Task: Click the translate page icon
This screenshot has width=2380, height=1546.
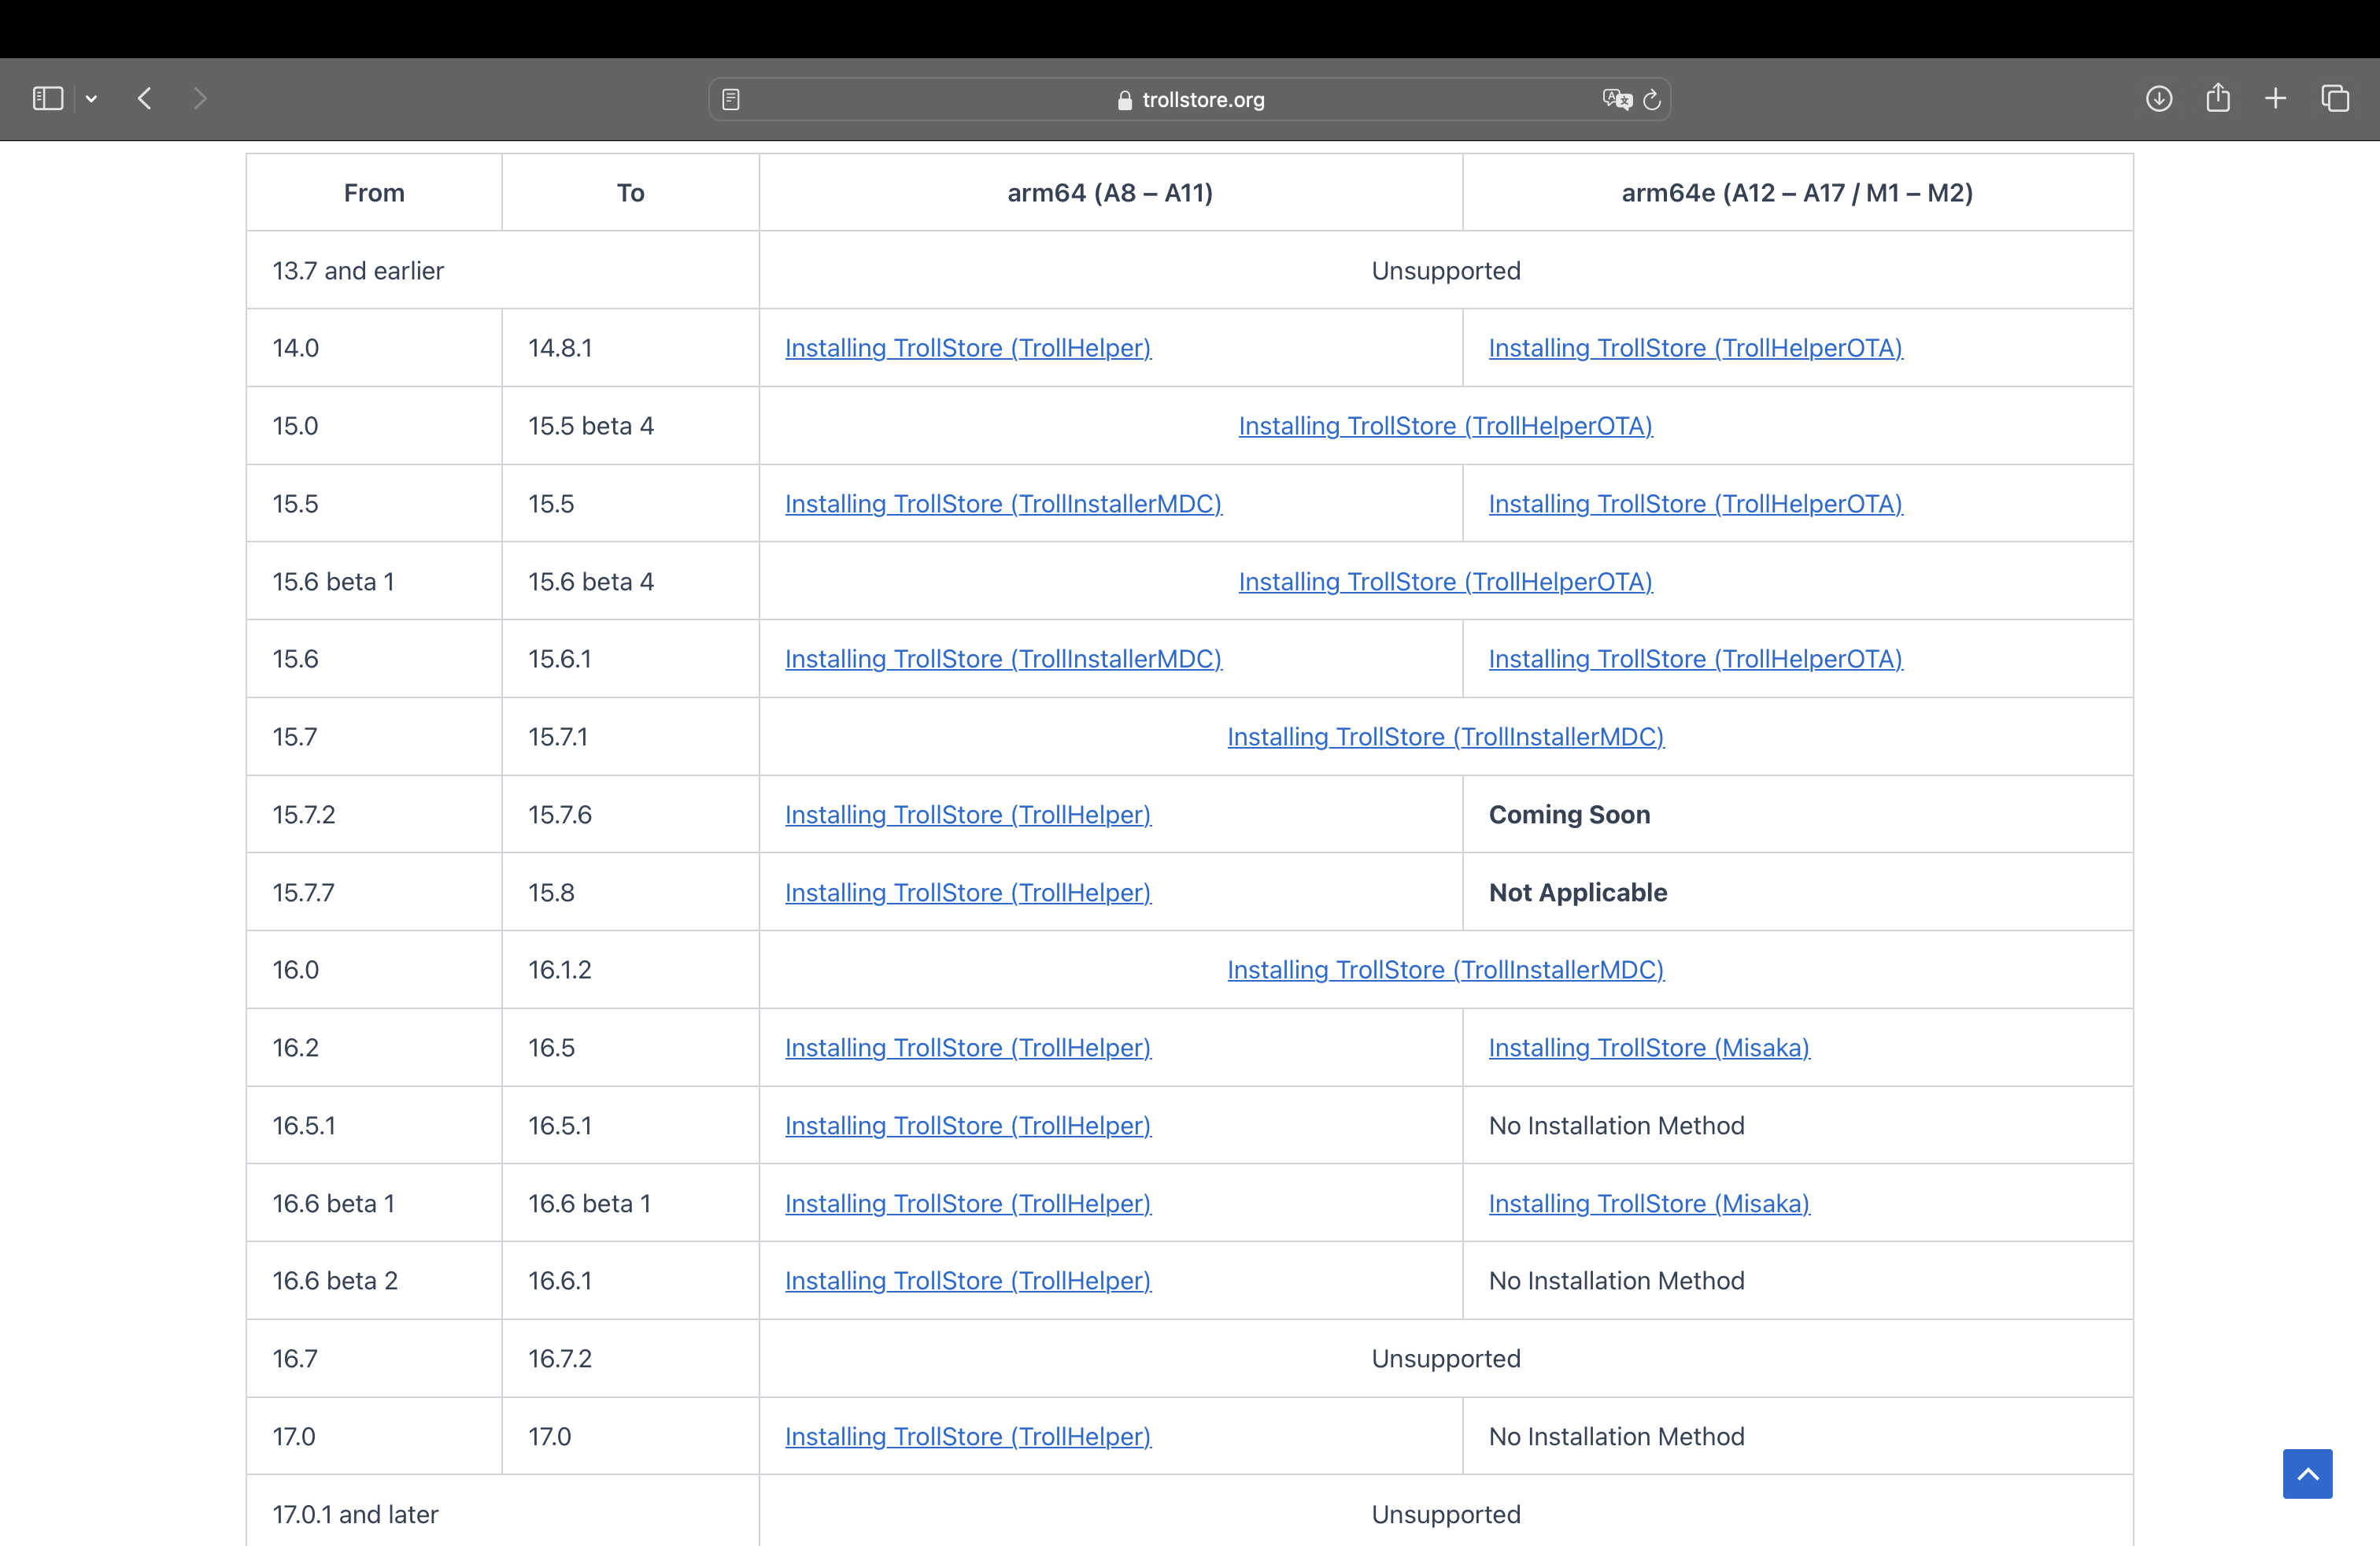Action: [1616, 99]
